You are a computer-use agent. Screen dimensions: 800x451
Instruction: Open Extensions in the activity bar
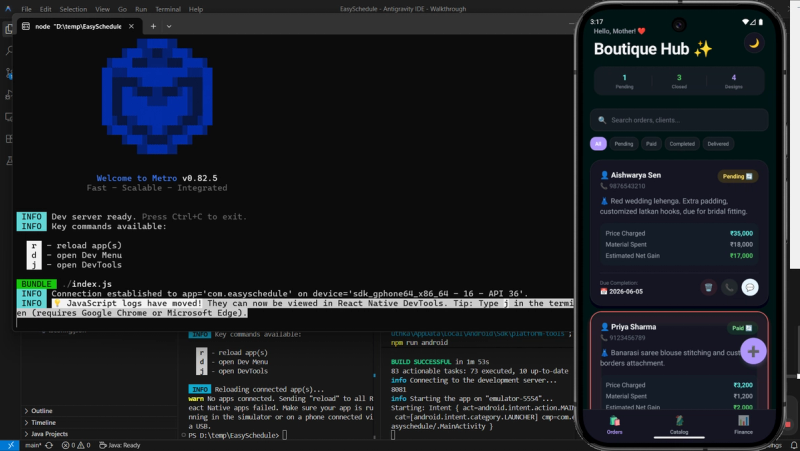tap(8, 139)
